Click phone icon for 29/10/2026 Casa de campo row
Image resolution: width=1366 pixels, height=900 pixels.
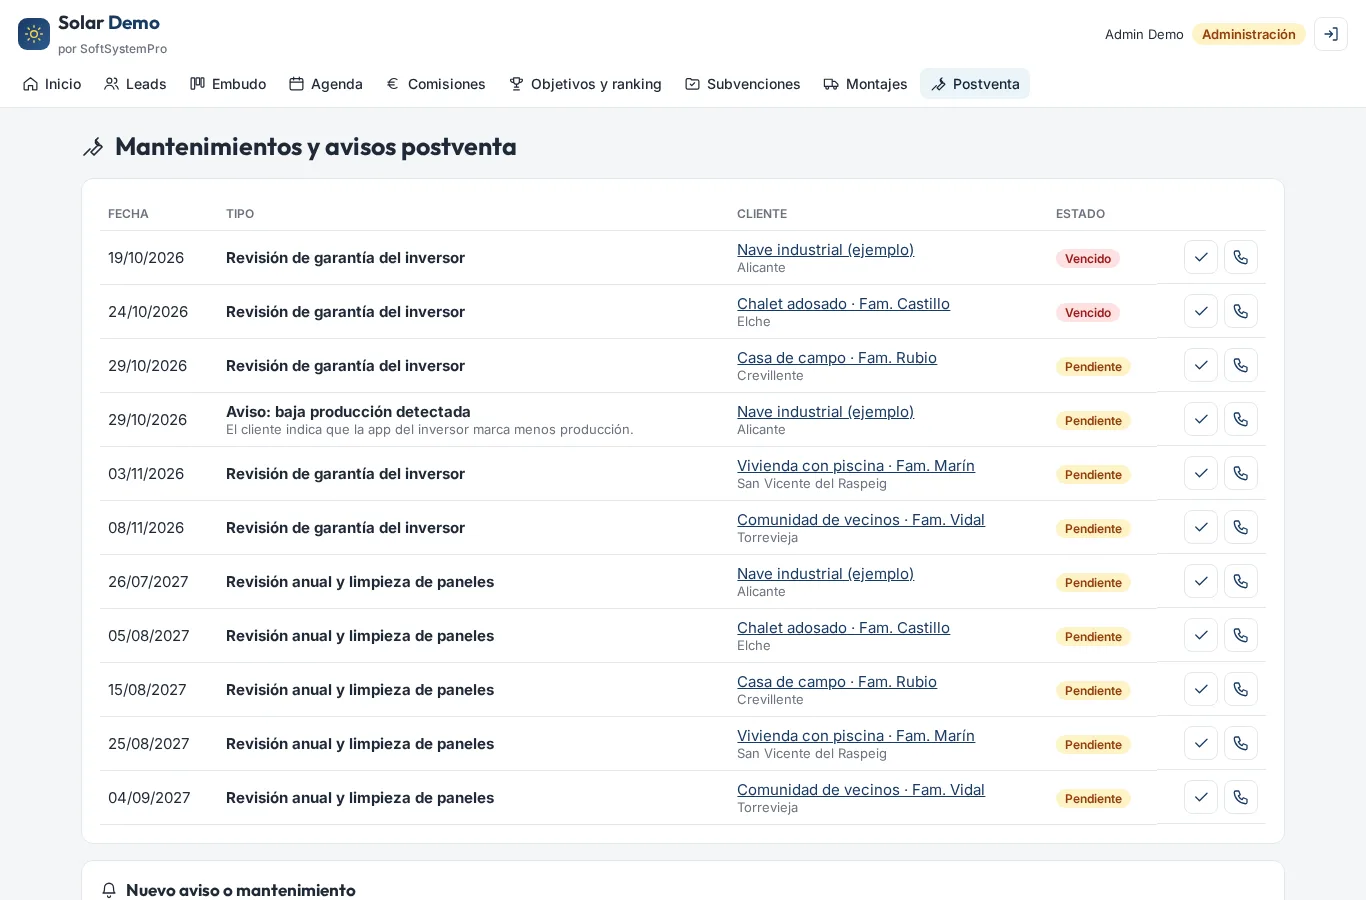tap(1241, 365)
